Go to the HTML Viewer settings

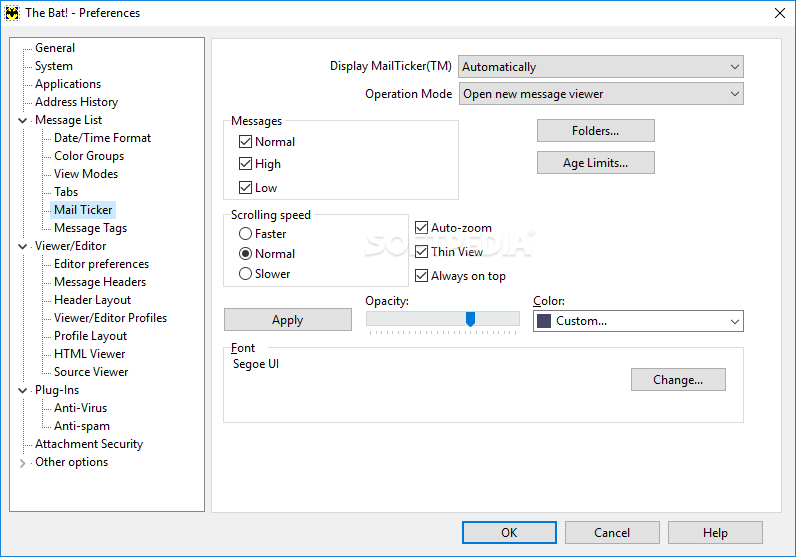coord(90,354)
